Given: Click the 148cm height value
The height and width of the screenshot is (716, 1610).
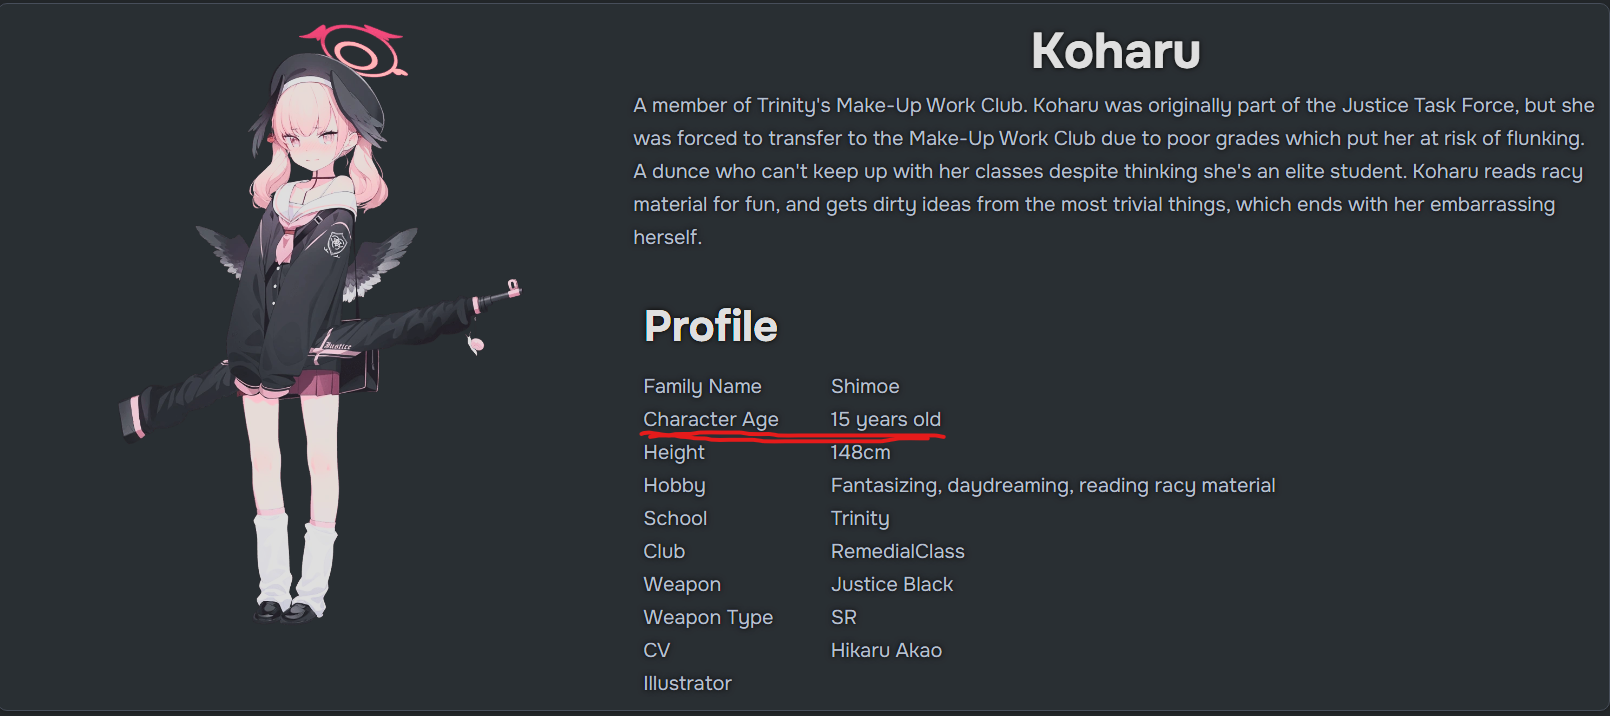Looking at the screenshot, I should pyautogui.click(x=860, y=452).
